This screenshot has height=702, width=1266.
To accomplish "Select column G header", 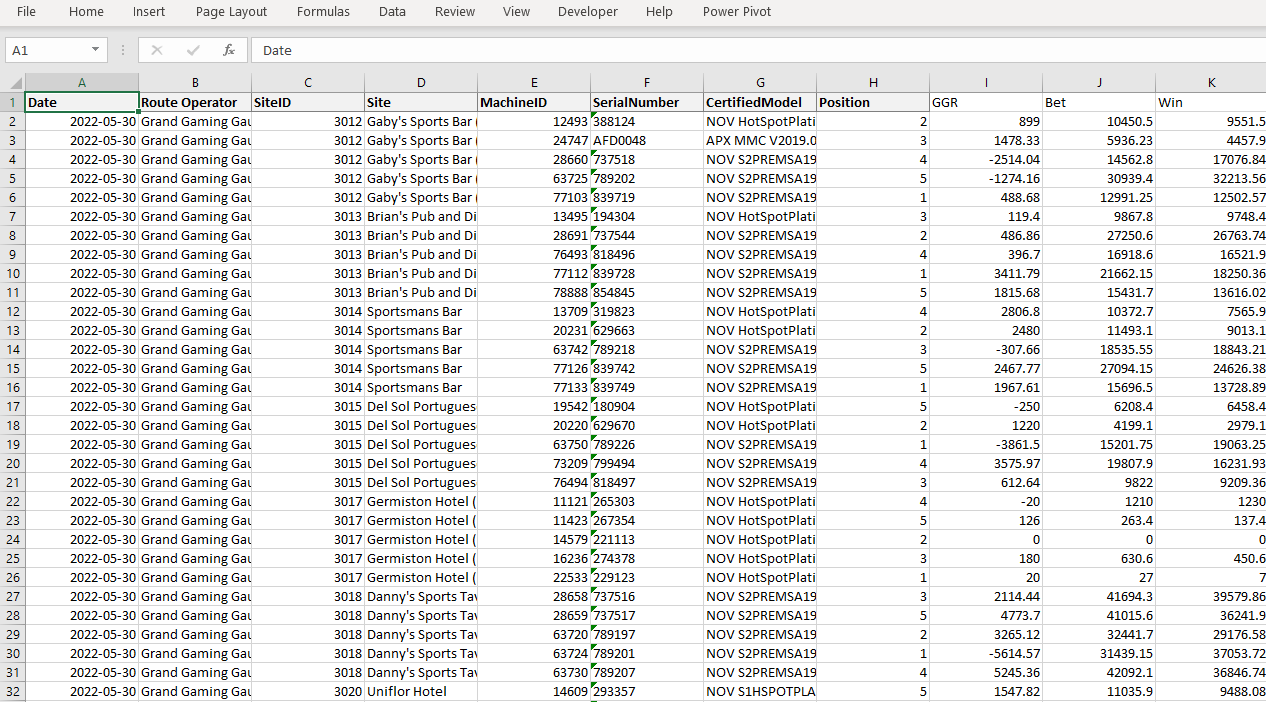I will (760, 83).
